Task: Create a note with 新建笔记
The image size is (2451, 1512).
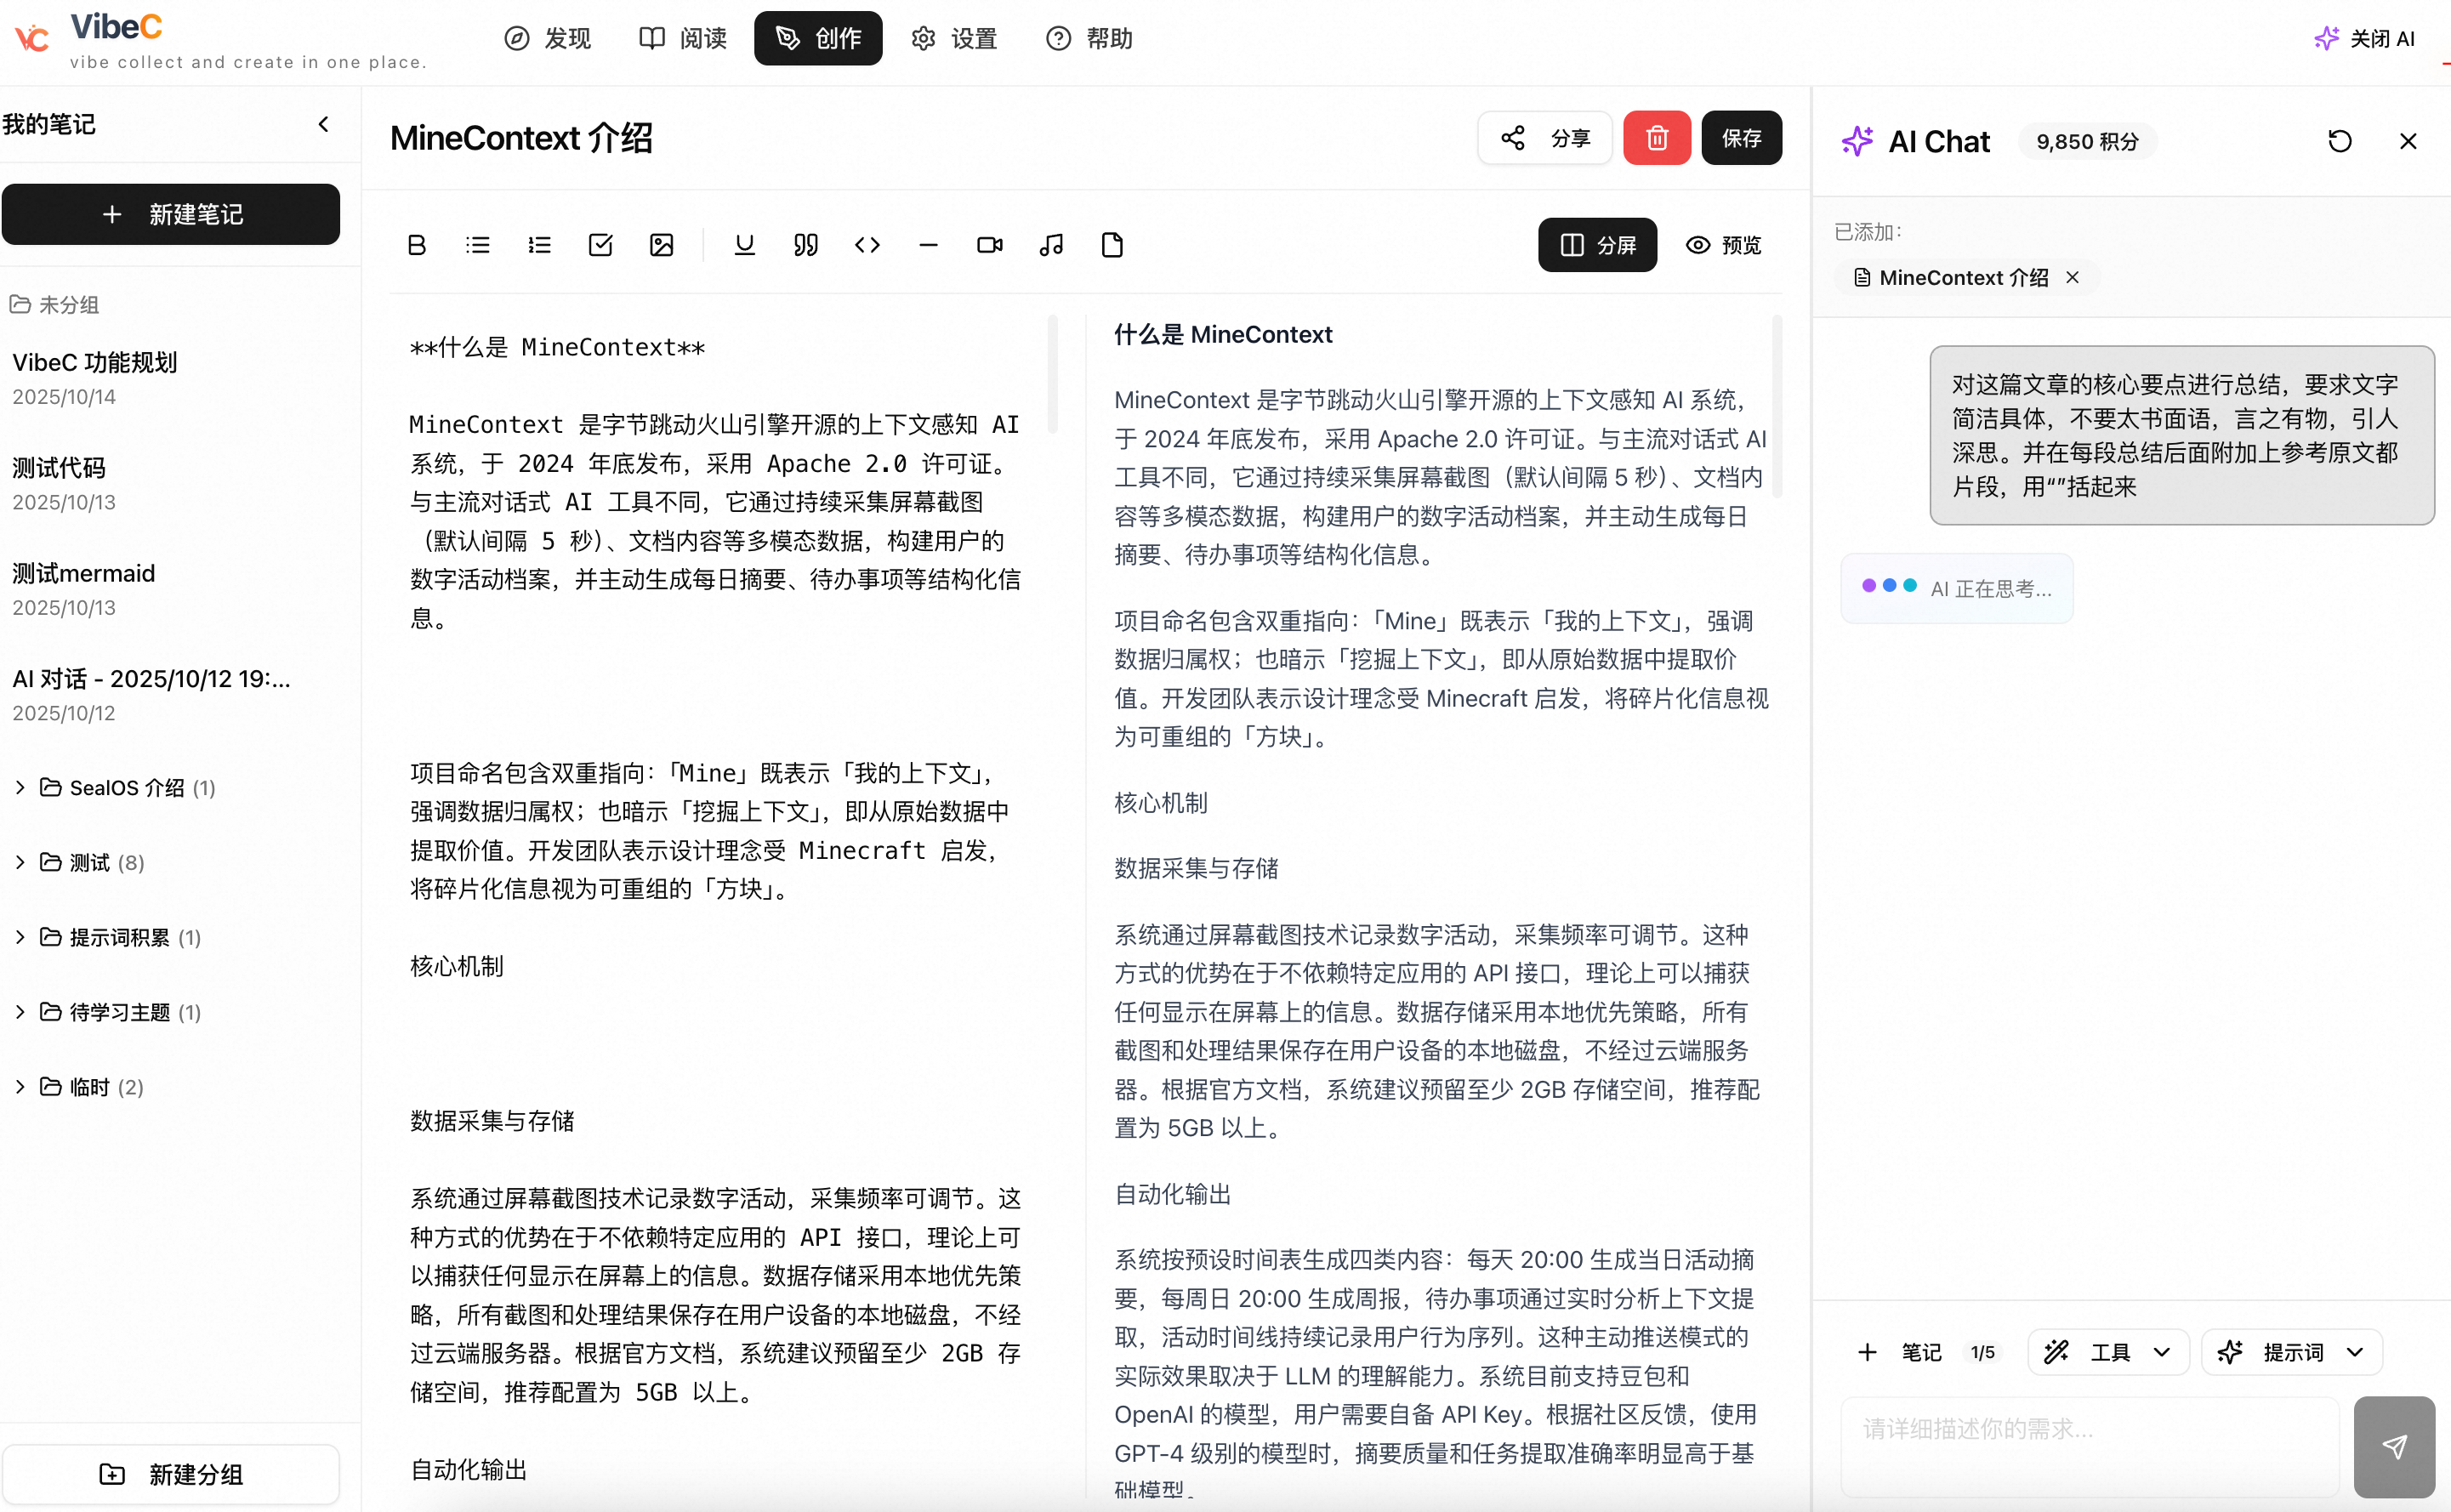Action: [171, 214]
